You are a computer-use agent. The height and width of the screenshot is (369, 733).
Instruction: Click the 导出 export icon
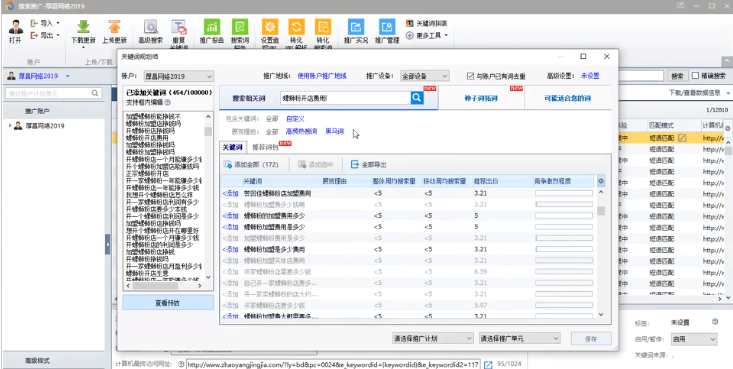tap(34, 35)
